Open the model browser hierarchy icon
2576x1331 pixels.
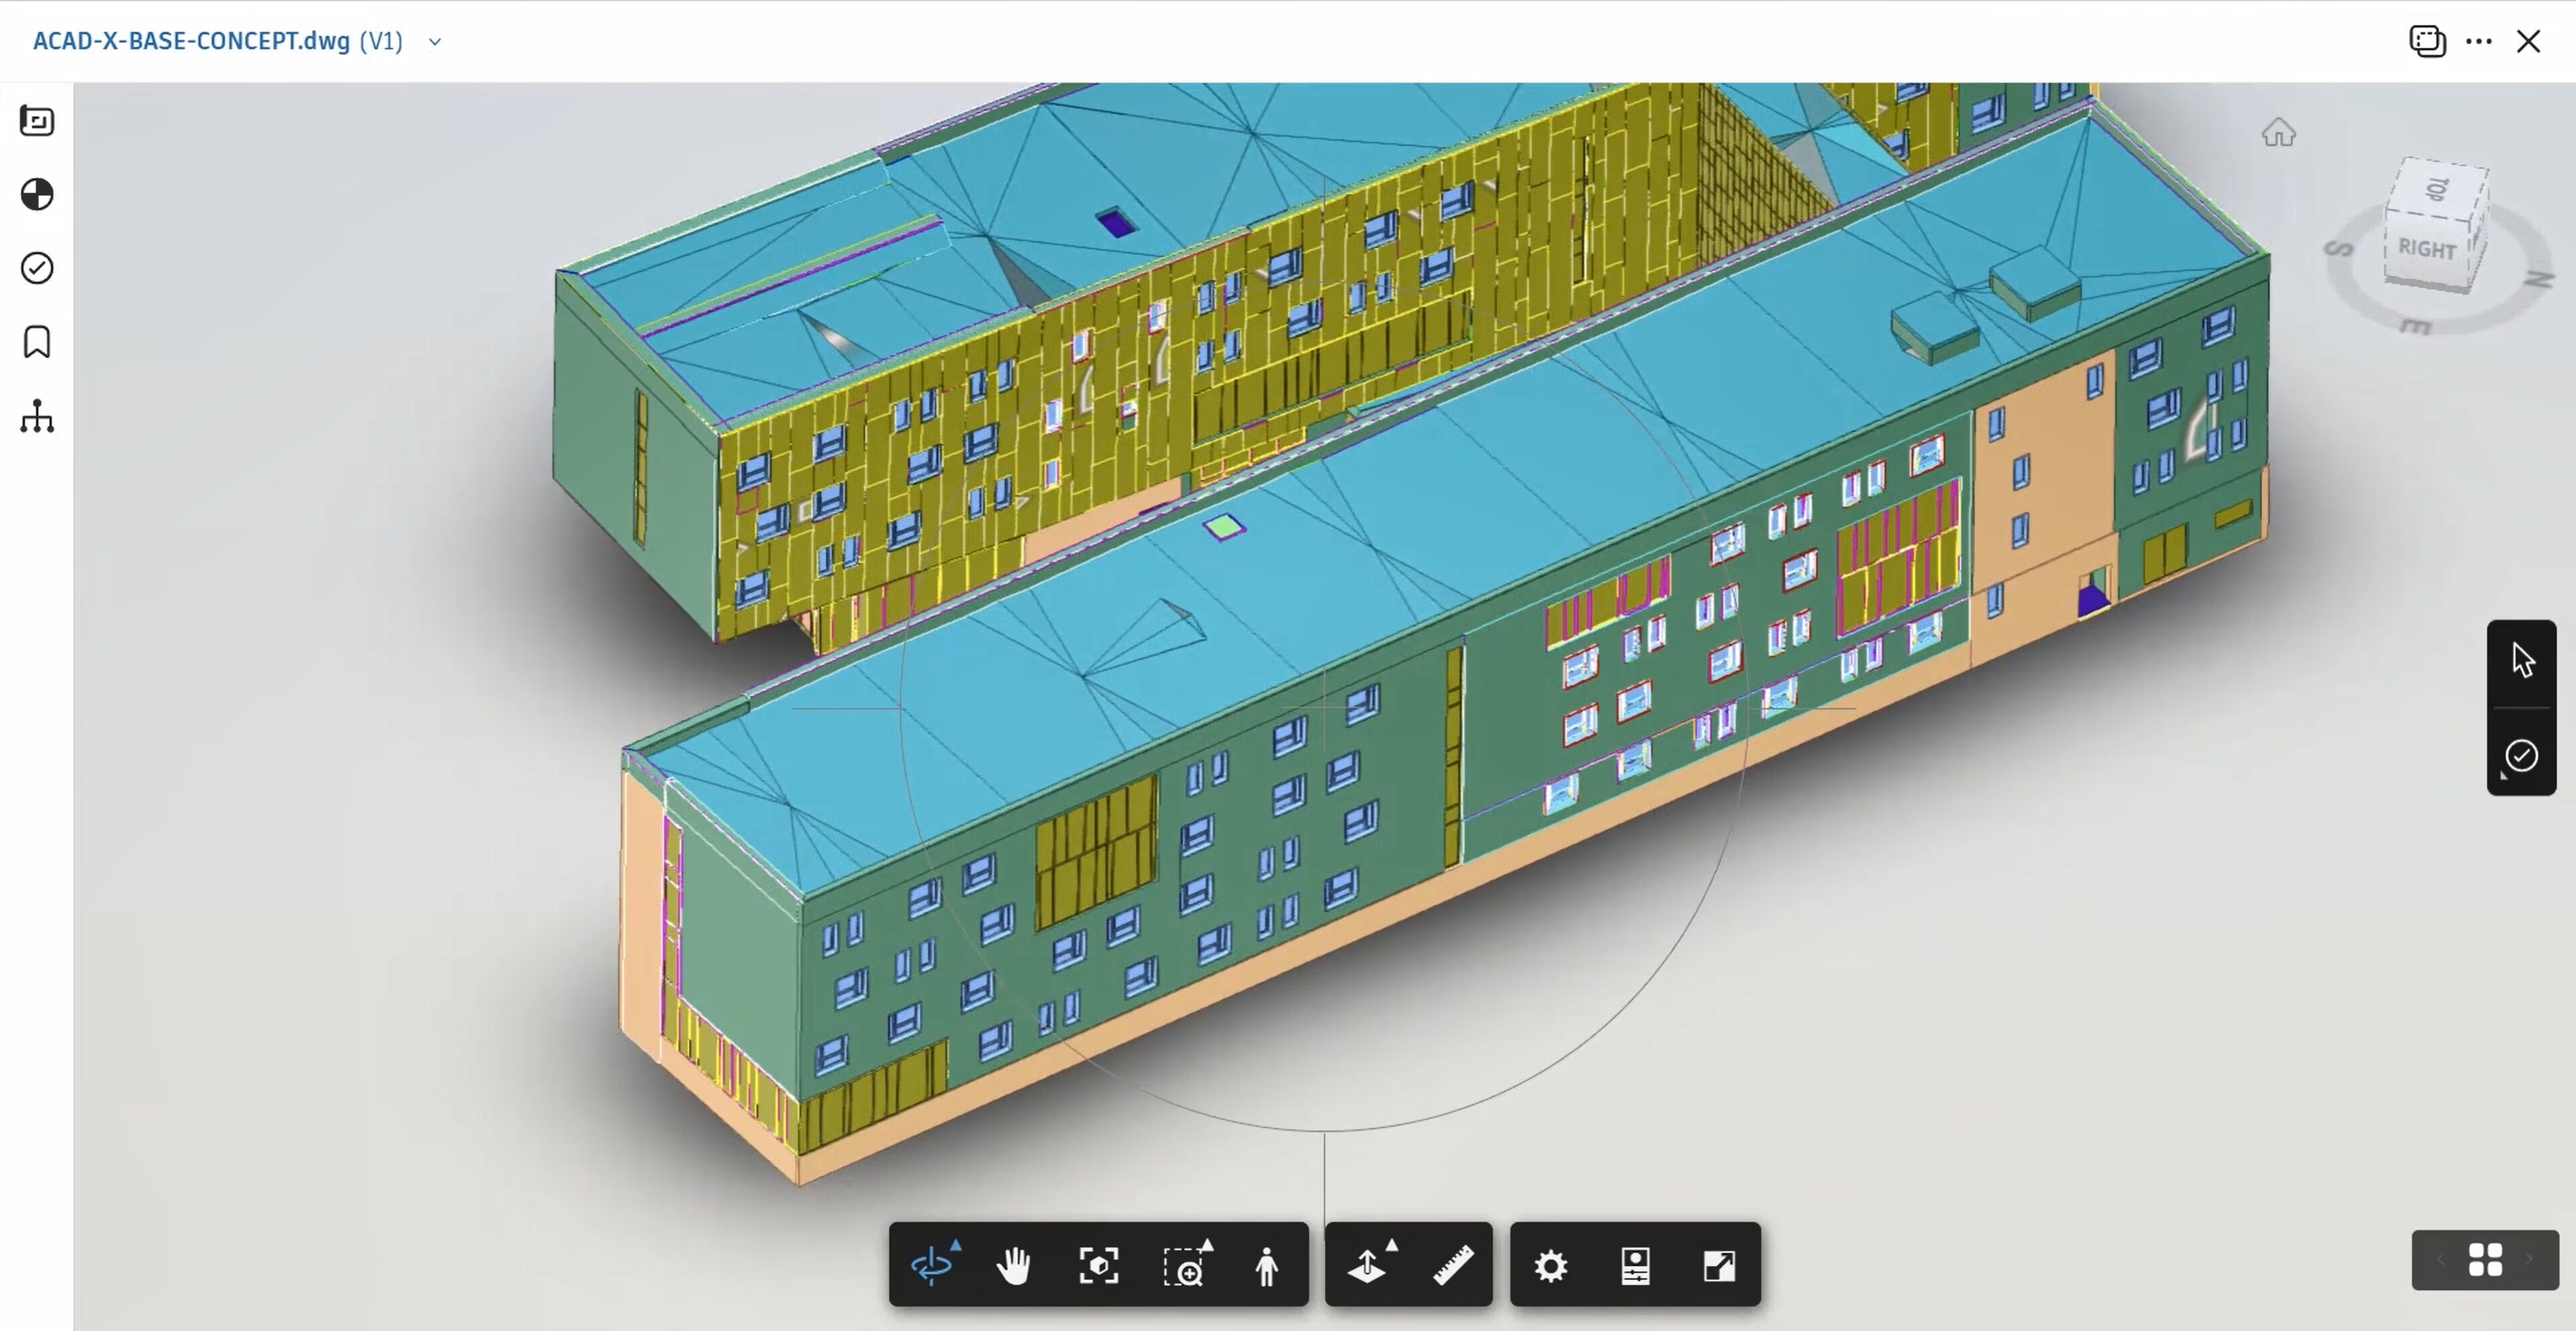point(37,416)
